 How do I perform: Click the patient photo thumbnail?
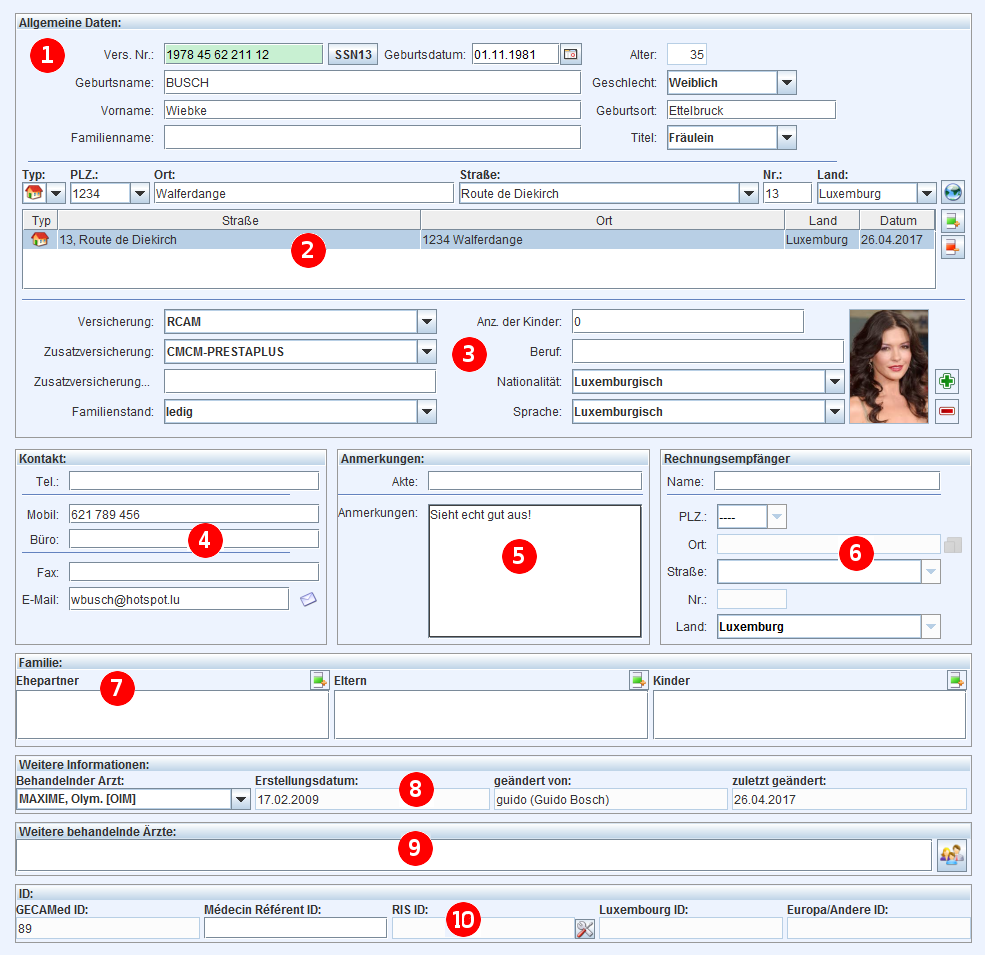pos(889,367)
